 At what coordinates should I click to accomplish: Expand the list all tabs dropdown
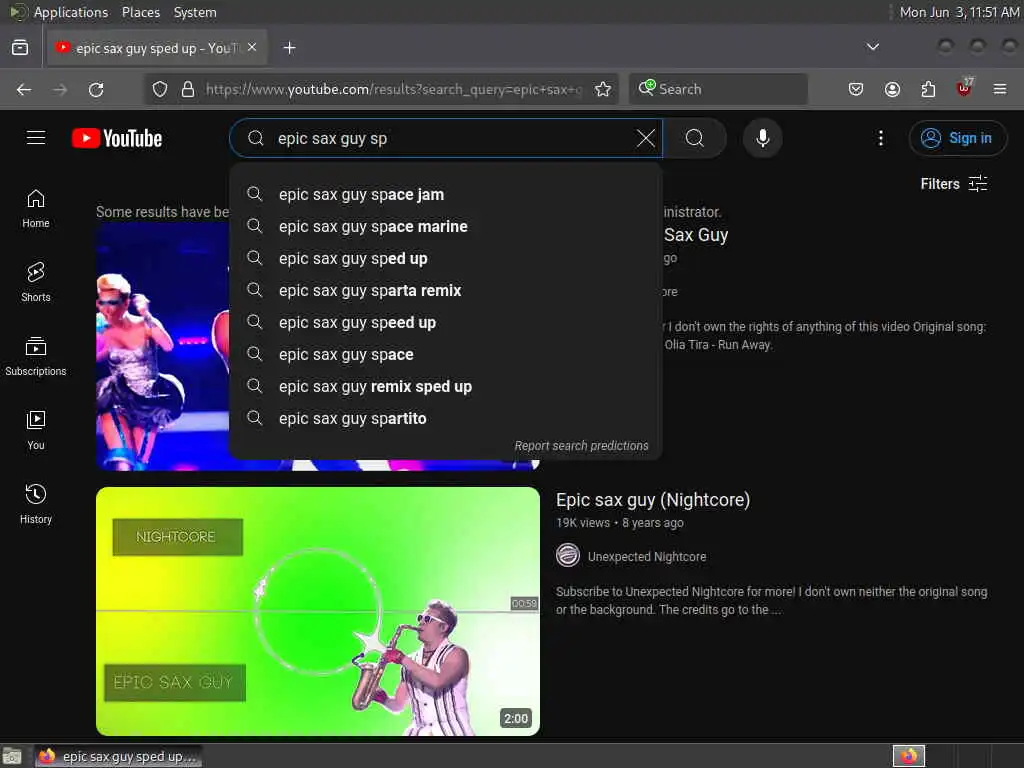(872, 47)
